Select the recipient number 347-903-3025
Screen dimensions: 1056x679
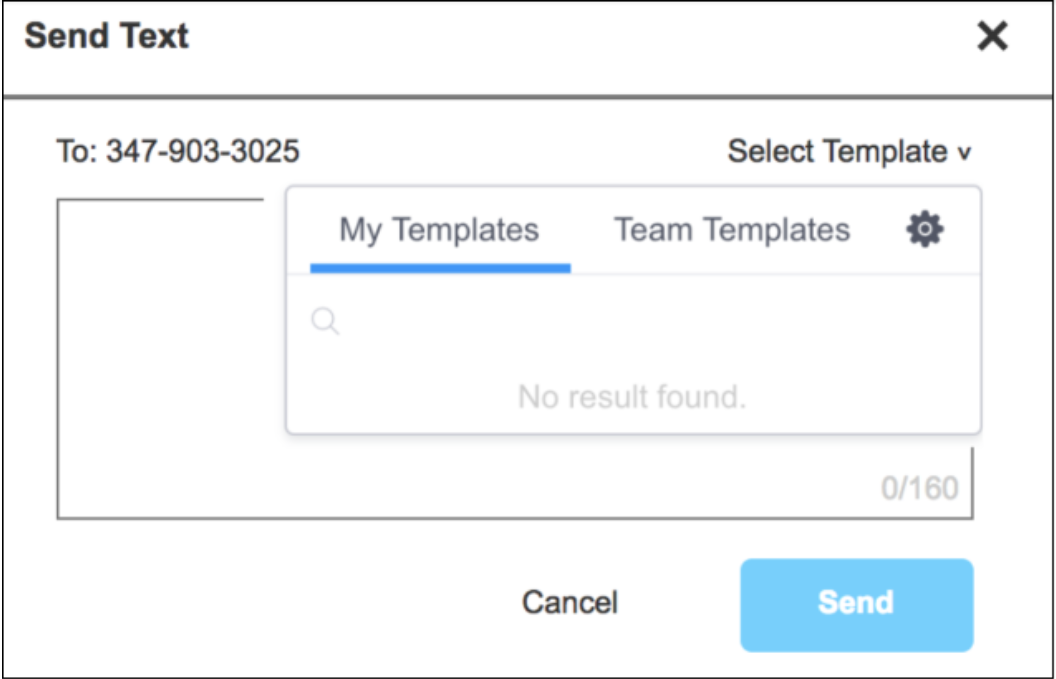click(x=203, y=152)
